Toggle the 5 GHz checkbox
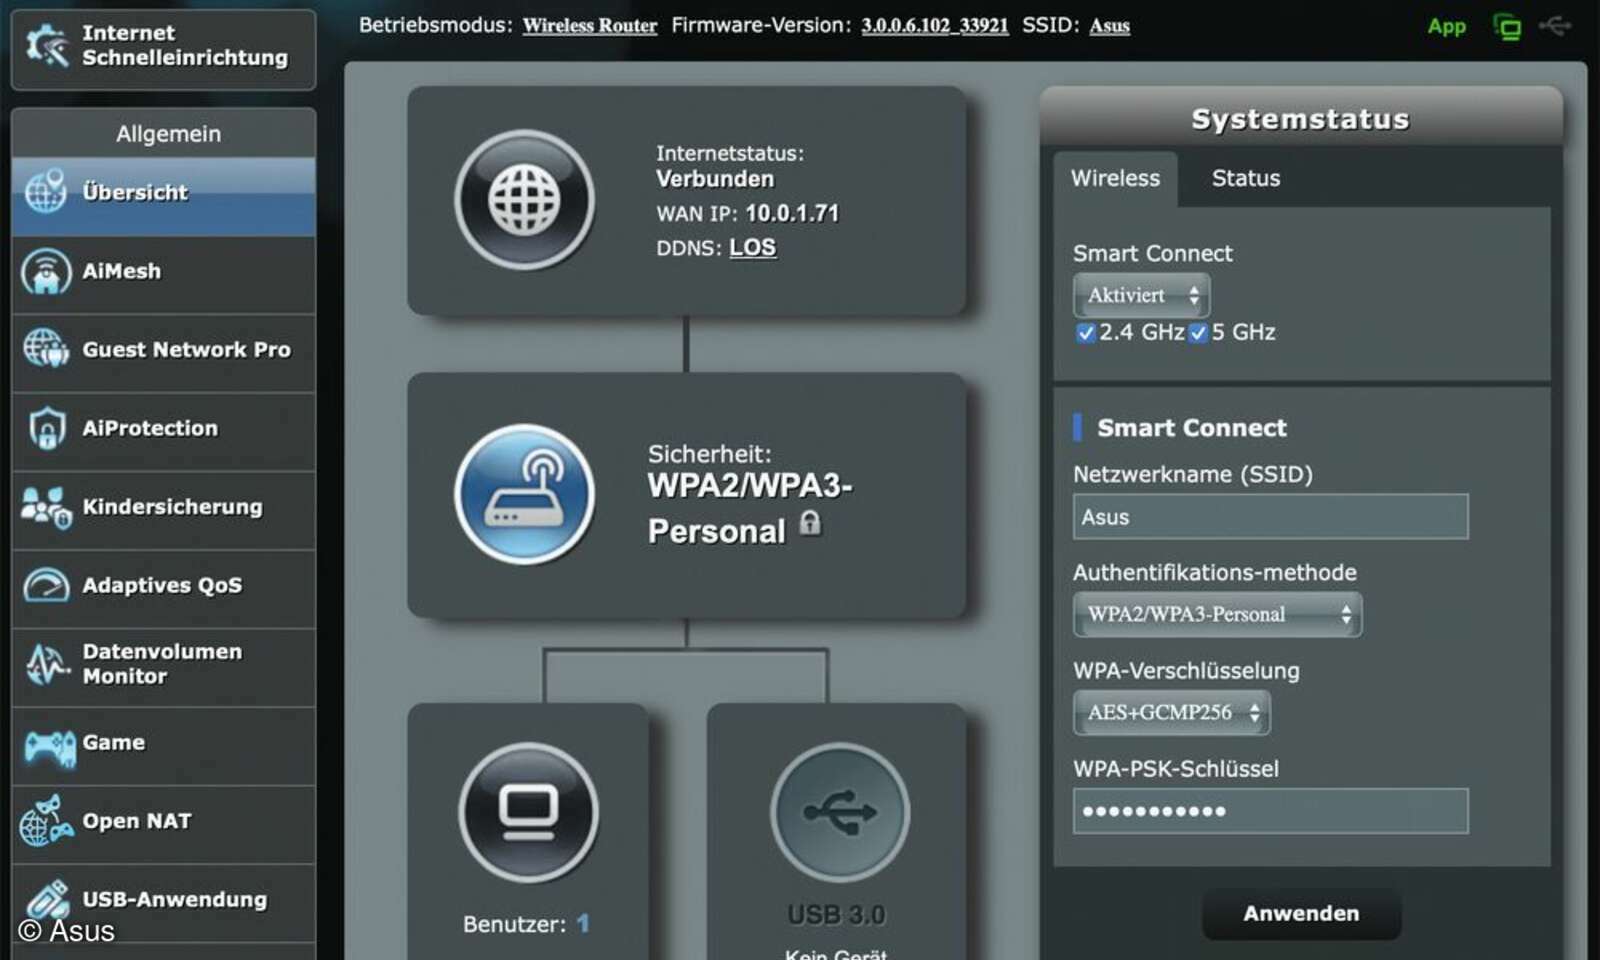Image resolution: width=1600 pixels, height=960 pixels. point(1198,333)
